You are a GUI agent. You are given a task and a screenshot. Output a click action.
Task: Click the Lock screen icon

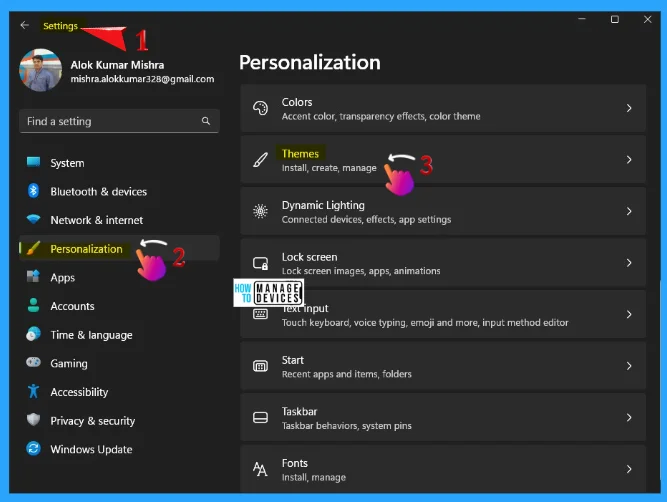click(260, 263)
